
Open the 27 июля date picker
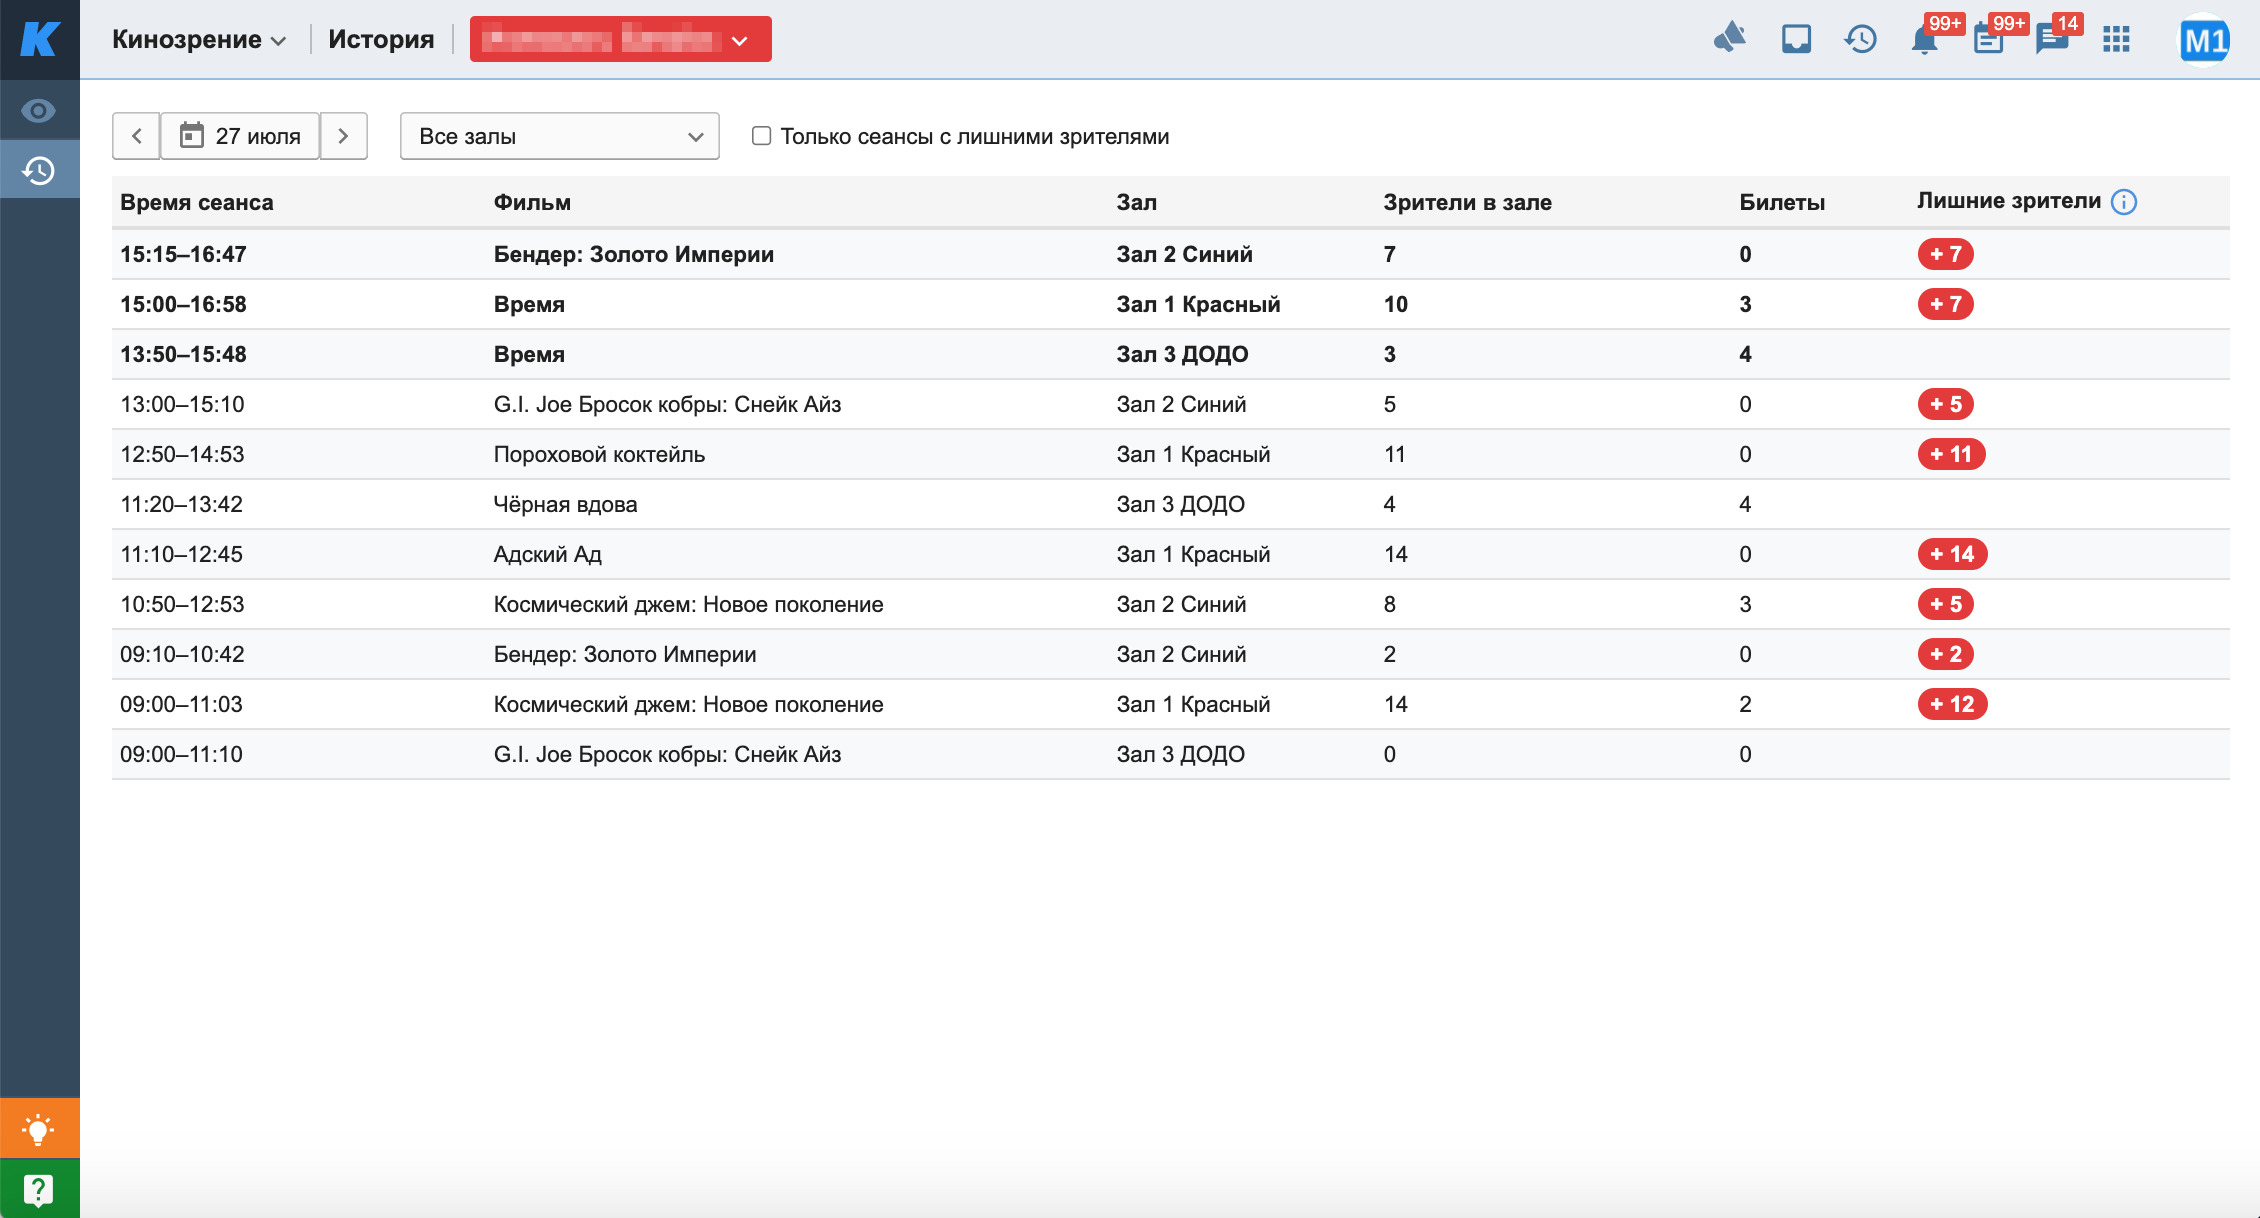240,136
